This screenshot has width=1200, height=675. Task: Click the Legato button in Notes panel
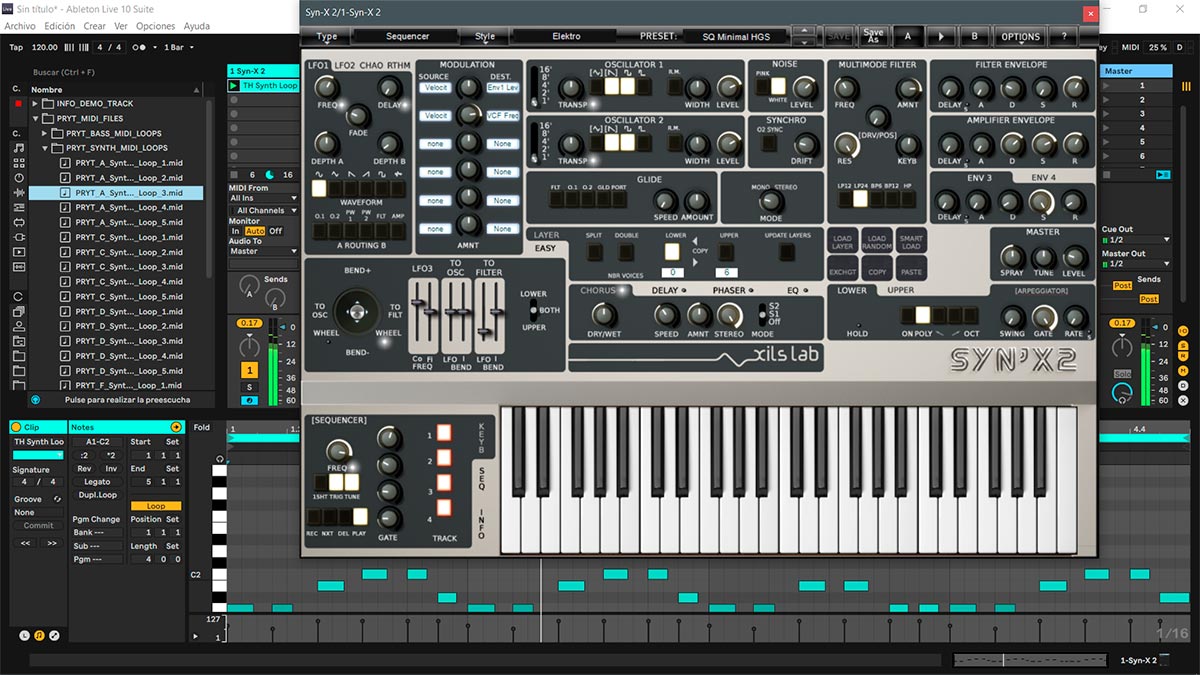98,482
